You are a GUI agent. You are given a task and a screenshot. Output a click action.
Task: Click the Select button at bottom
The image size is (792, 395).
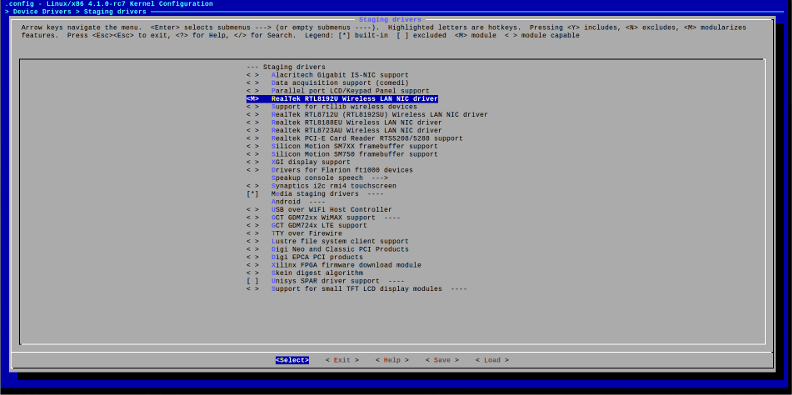pos(292,360)
